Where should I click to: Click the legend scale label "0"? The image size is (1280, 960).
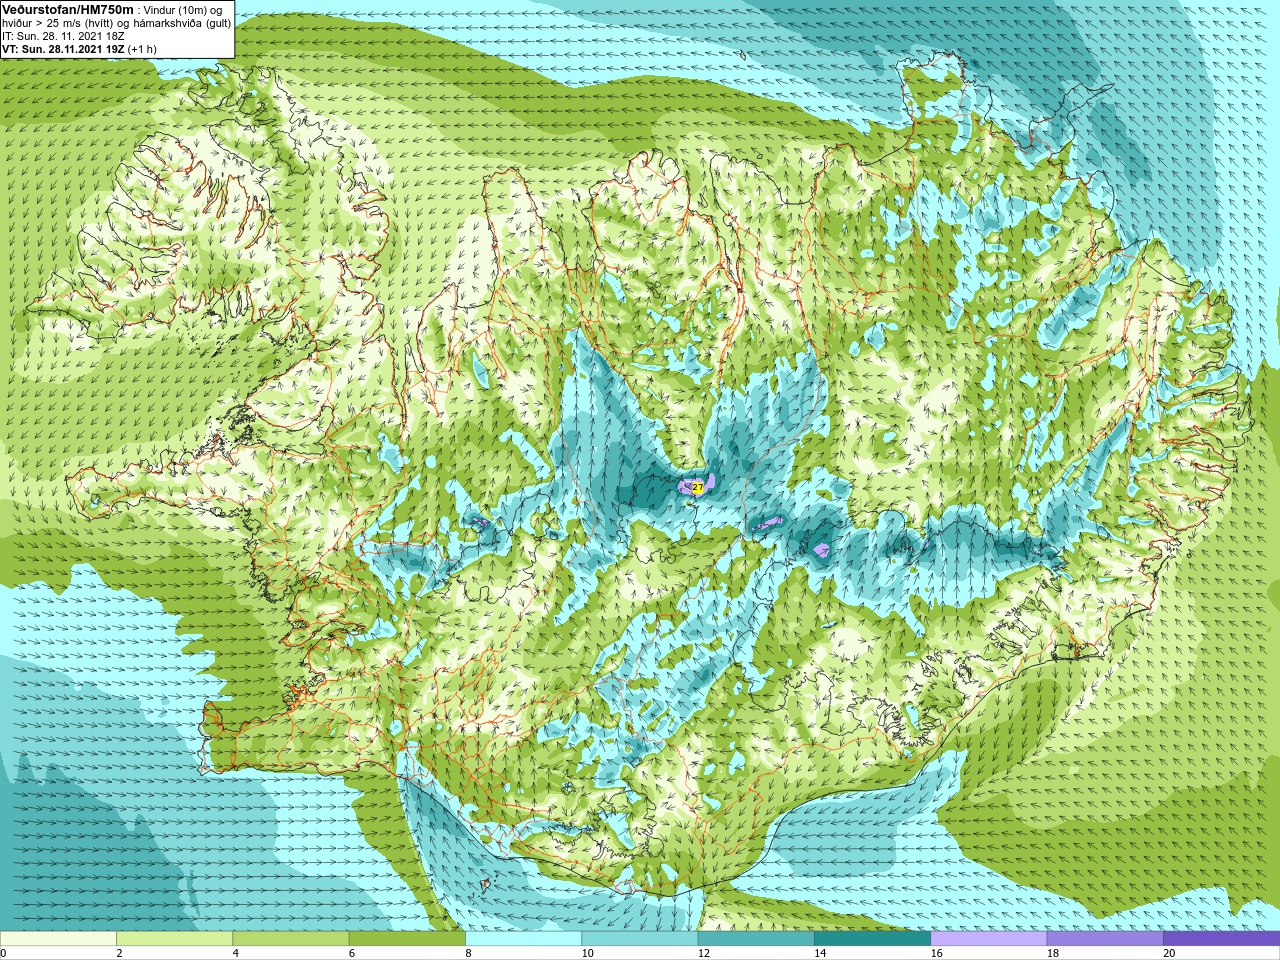click(3, 953)
